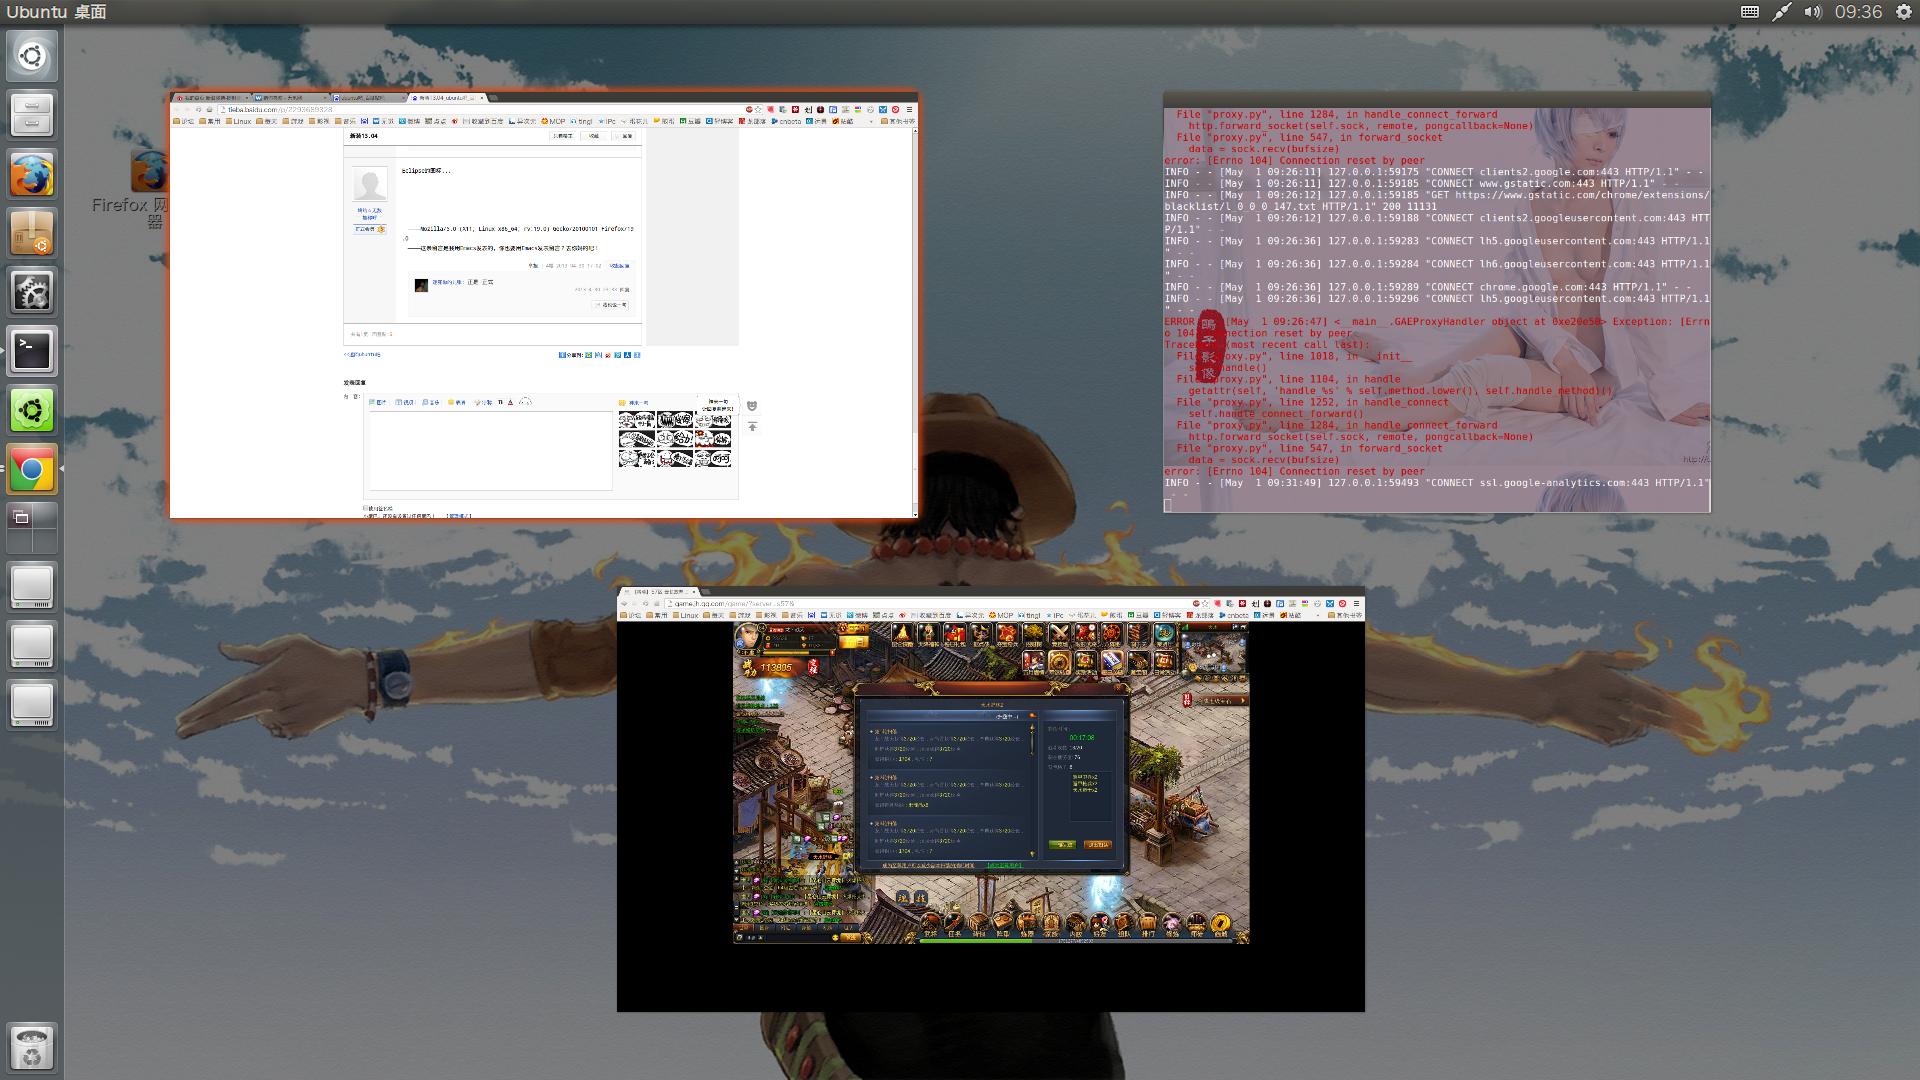
Task: Click the Terminal launcher icon
Action: 32,351
